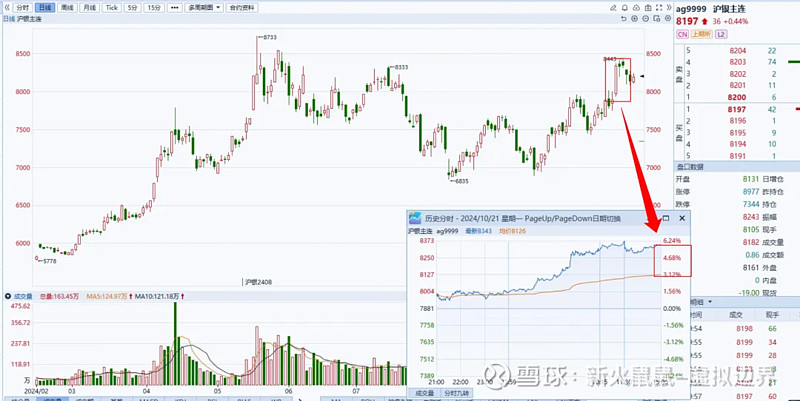Click the 上期所 exchange tag

(702, 34)
